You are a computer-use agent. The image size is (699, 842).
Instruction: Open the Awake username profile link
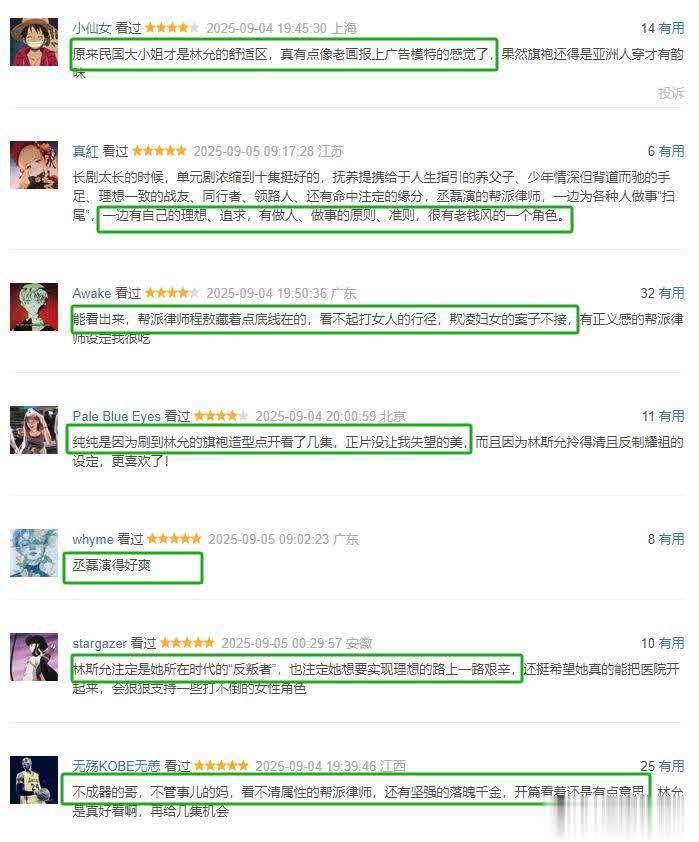(92, 293)
